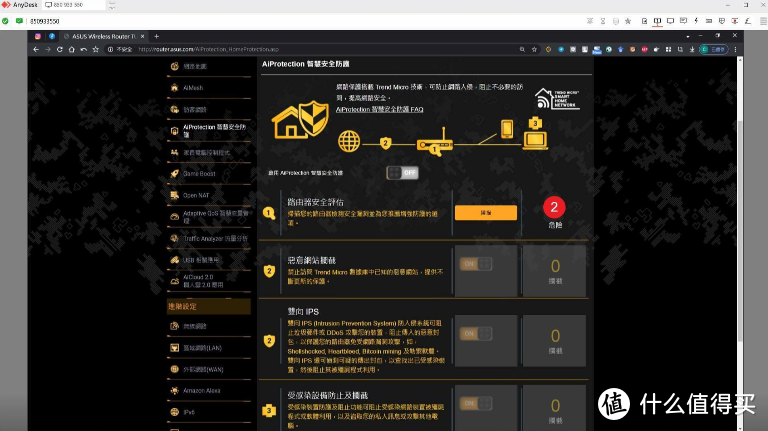
Task: Open the AiMesh sidebar item
Action: click(x=208, y=88)
